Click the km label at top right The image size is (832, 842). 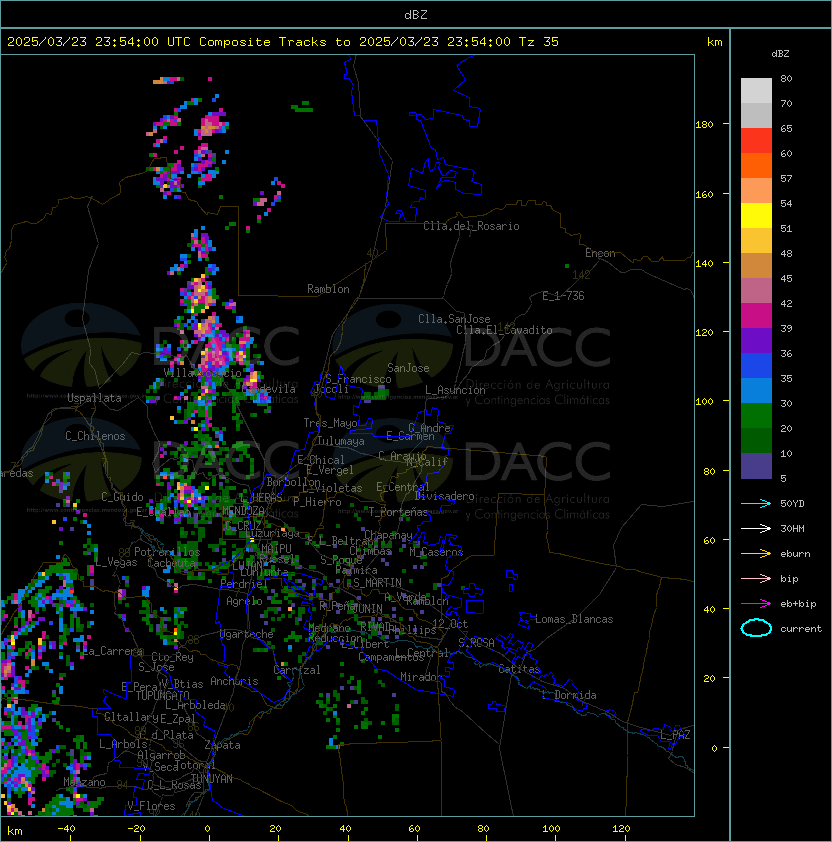tap(714, 42)
